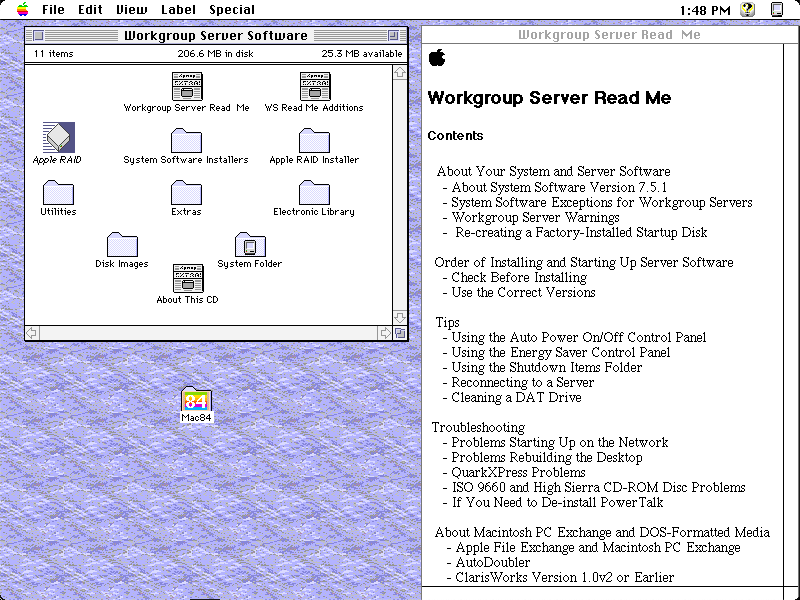Open the View menu
Screen dimensions: 800x600
coord(132,9)
